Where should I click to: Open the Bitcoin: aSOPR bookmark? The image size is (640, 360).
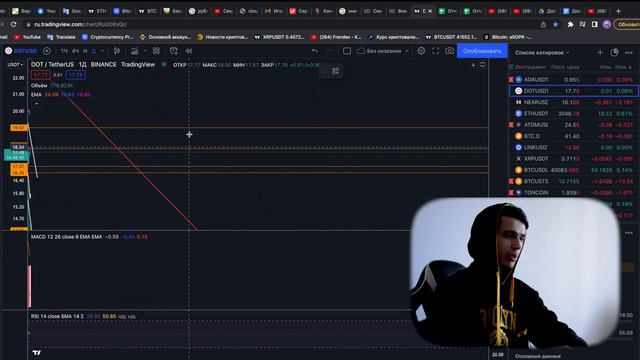pyautogui.click(x=507, y=37)
